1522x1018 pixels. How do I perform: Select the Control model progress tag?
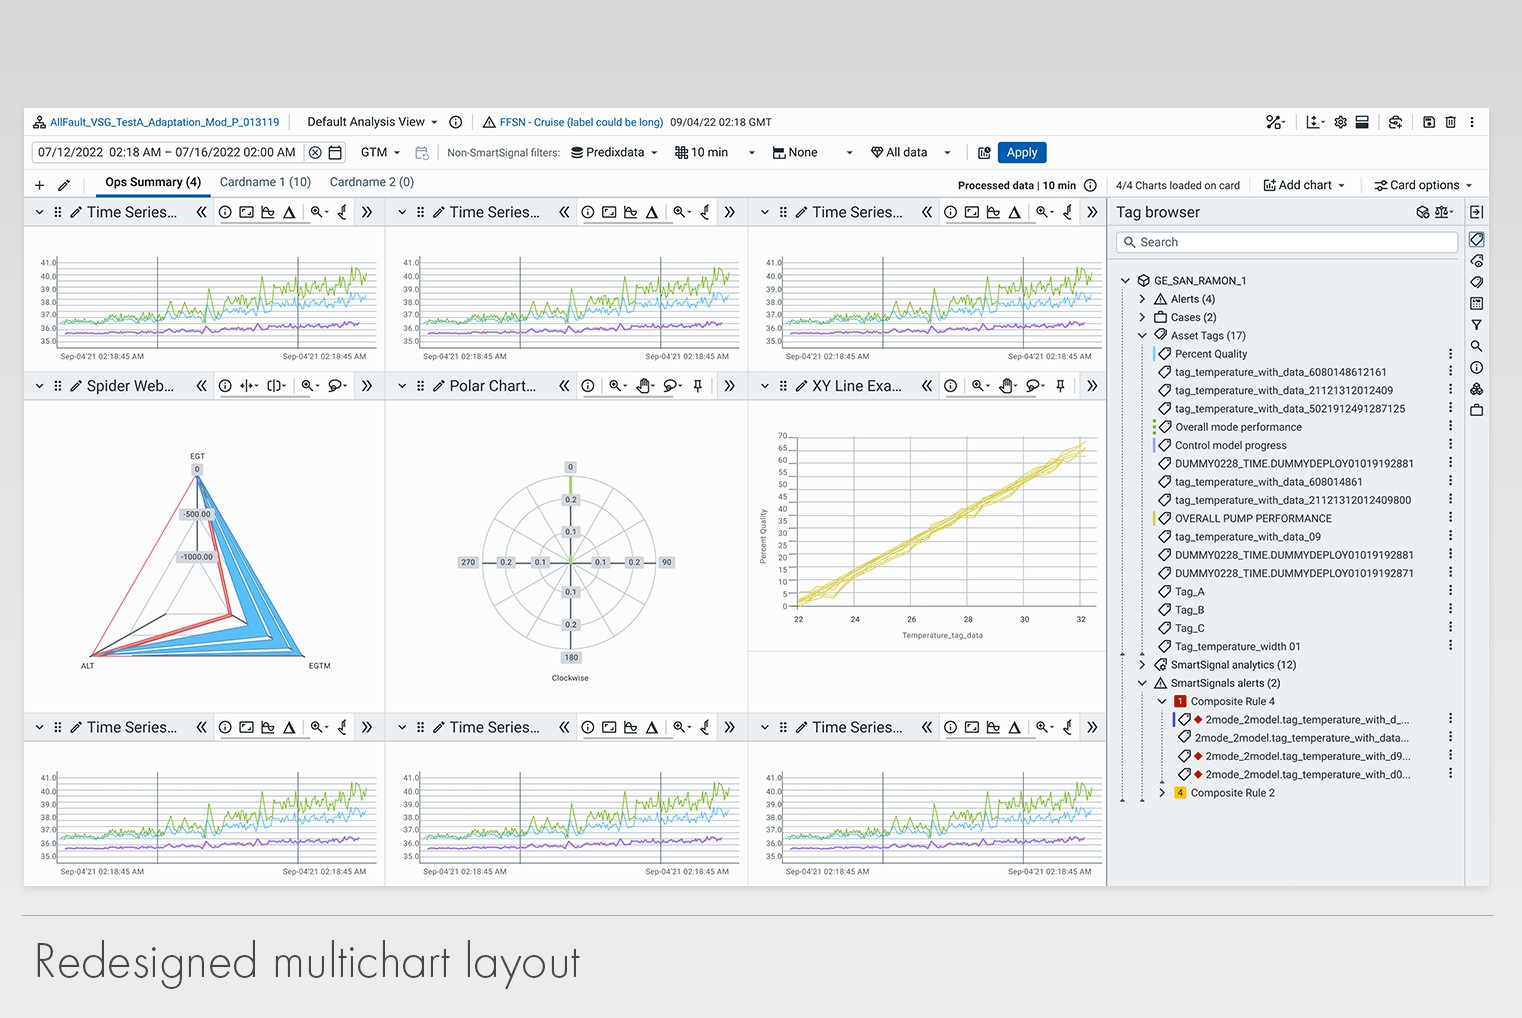coord(1230,446)
